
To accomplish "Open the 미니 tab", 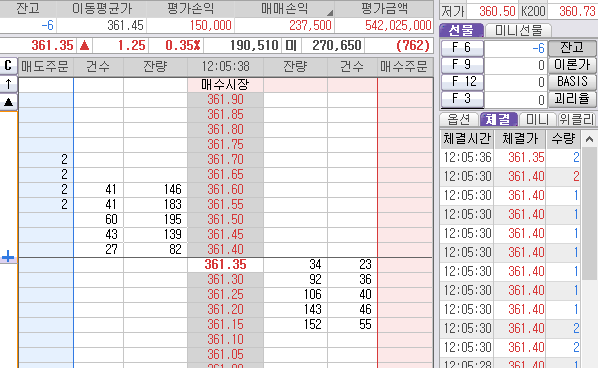I will click(x=537, y=119).
